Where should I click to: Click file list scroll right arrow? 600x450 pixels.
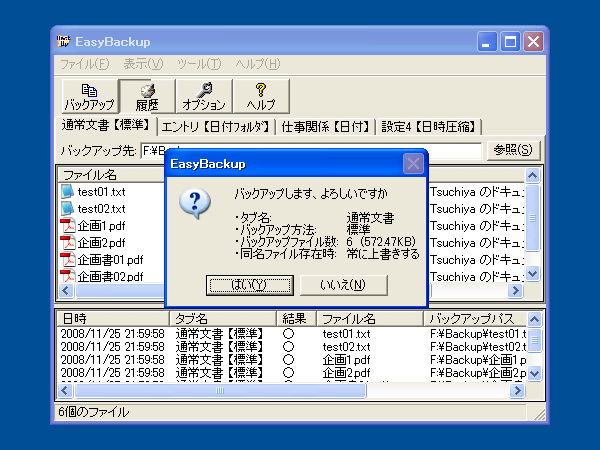[515, 291]
